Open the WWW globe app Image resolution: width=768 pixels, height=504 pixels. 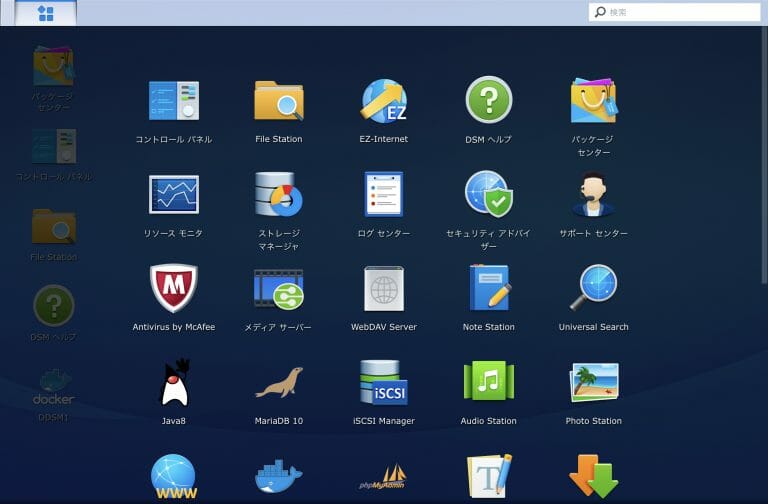pos(174,477)
